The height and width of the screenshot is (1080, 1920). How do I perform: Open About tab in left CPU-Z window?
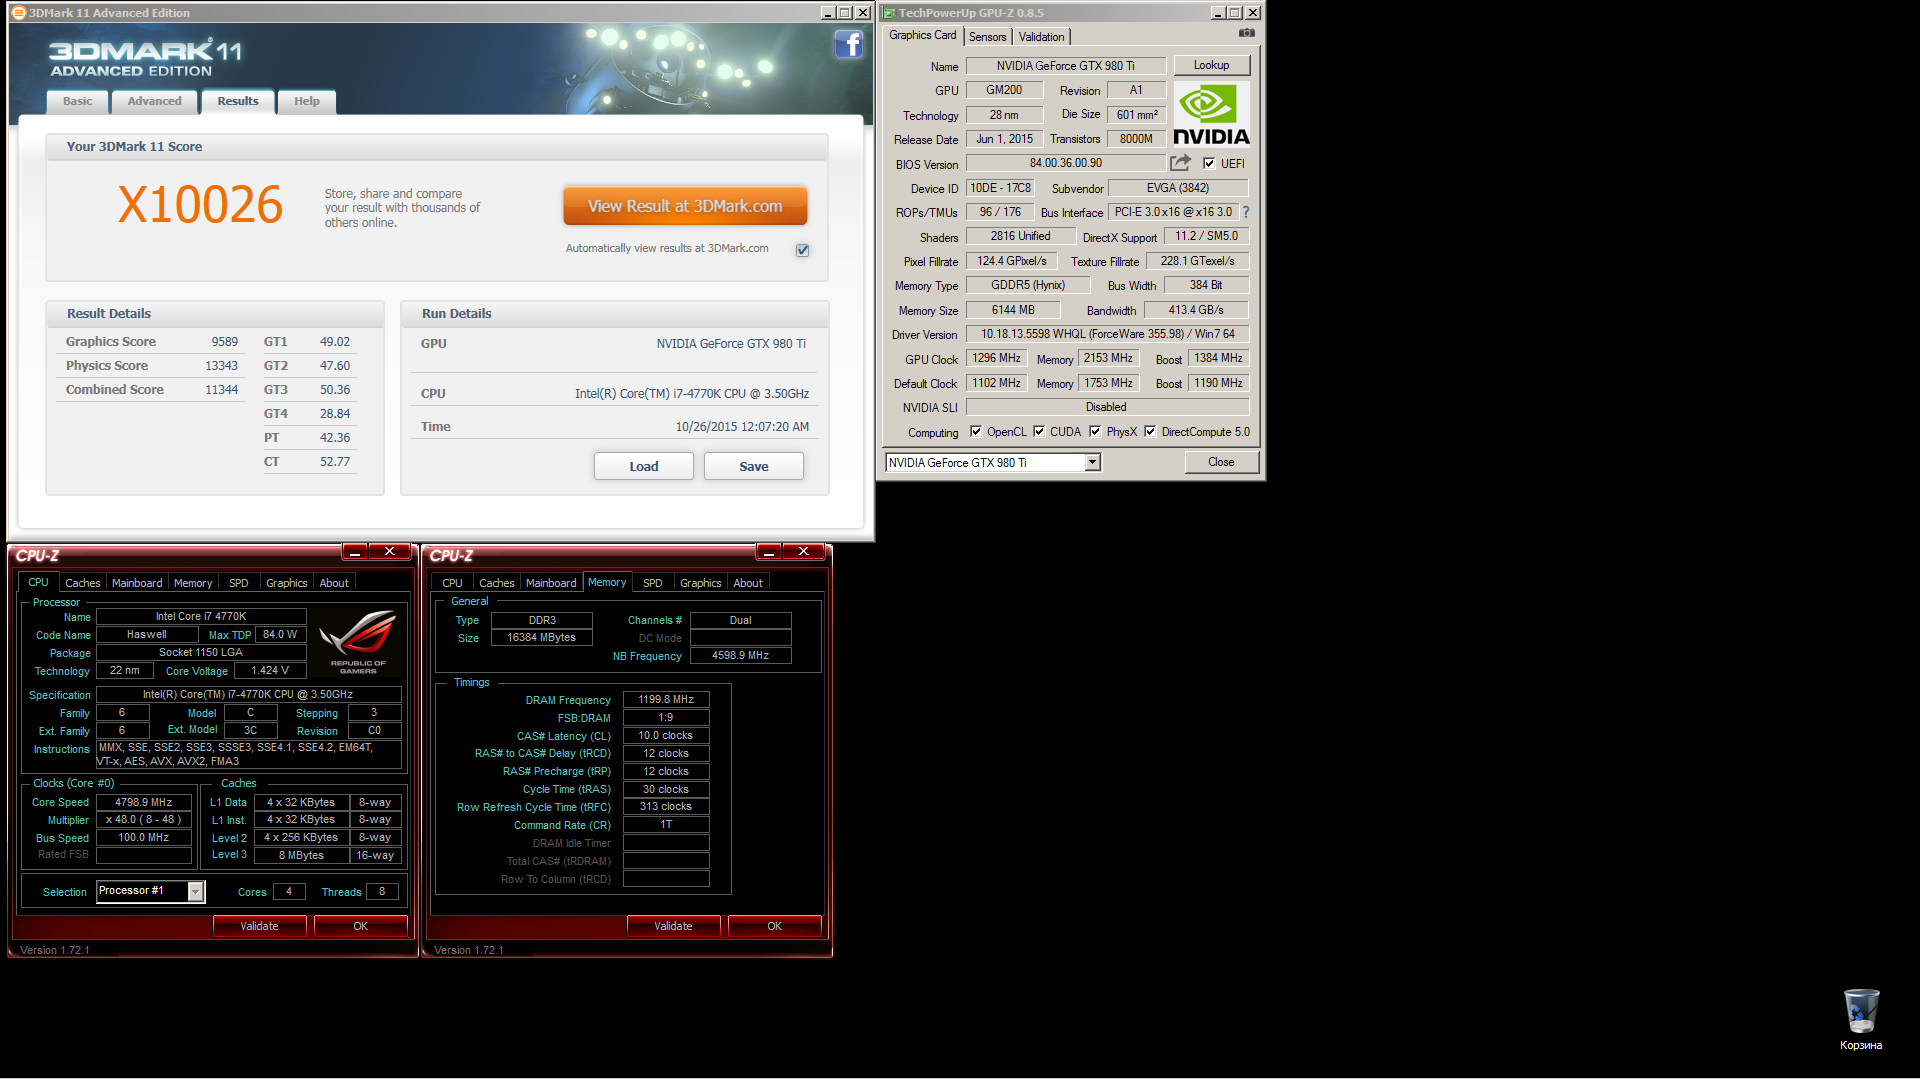pyautogui.click(x=334, y=583)
